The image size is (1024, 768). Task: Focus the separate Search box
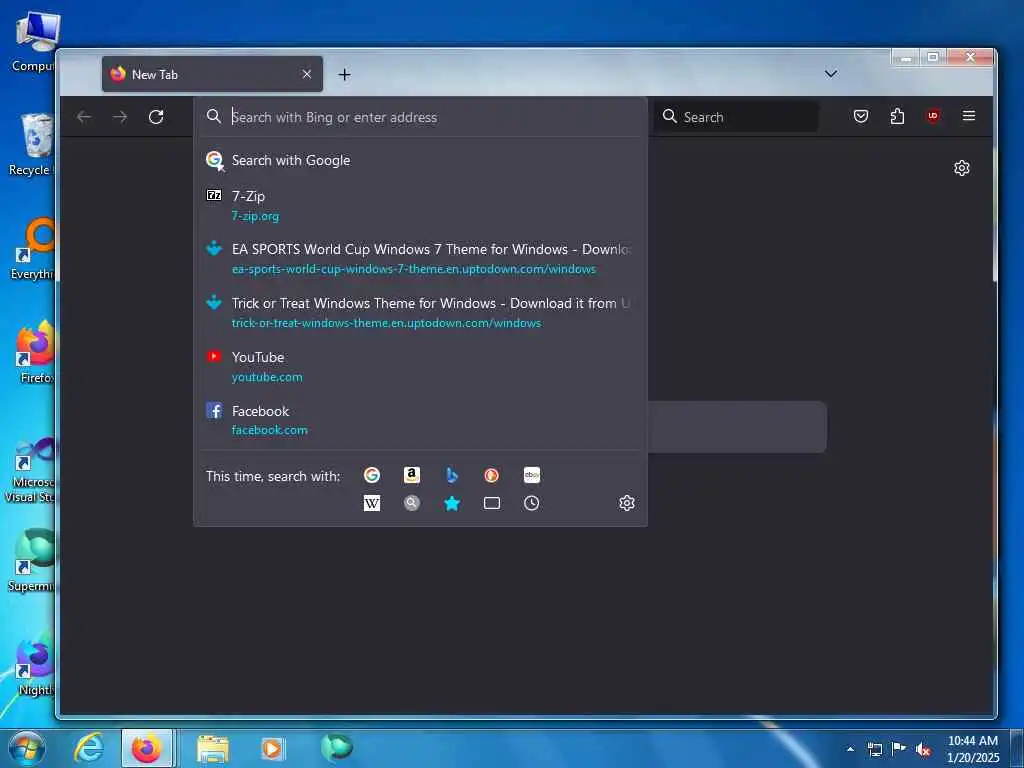[736, 117]
